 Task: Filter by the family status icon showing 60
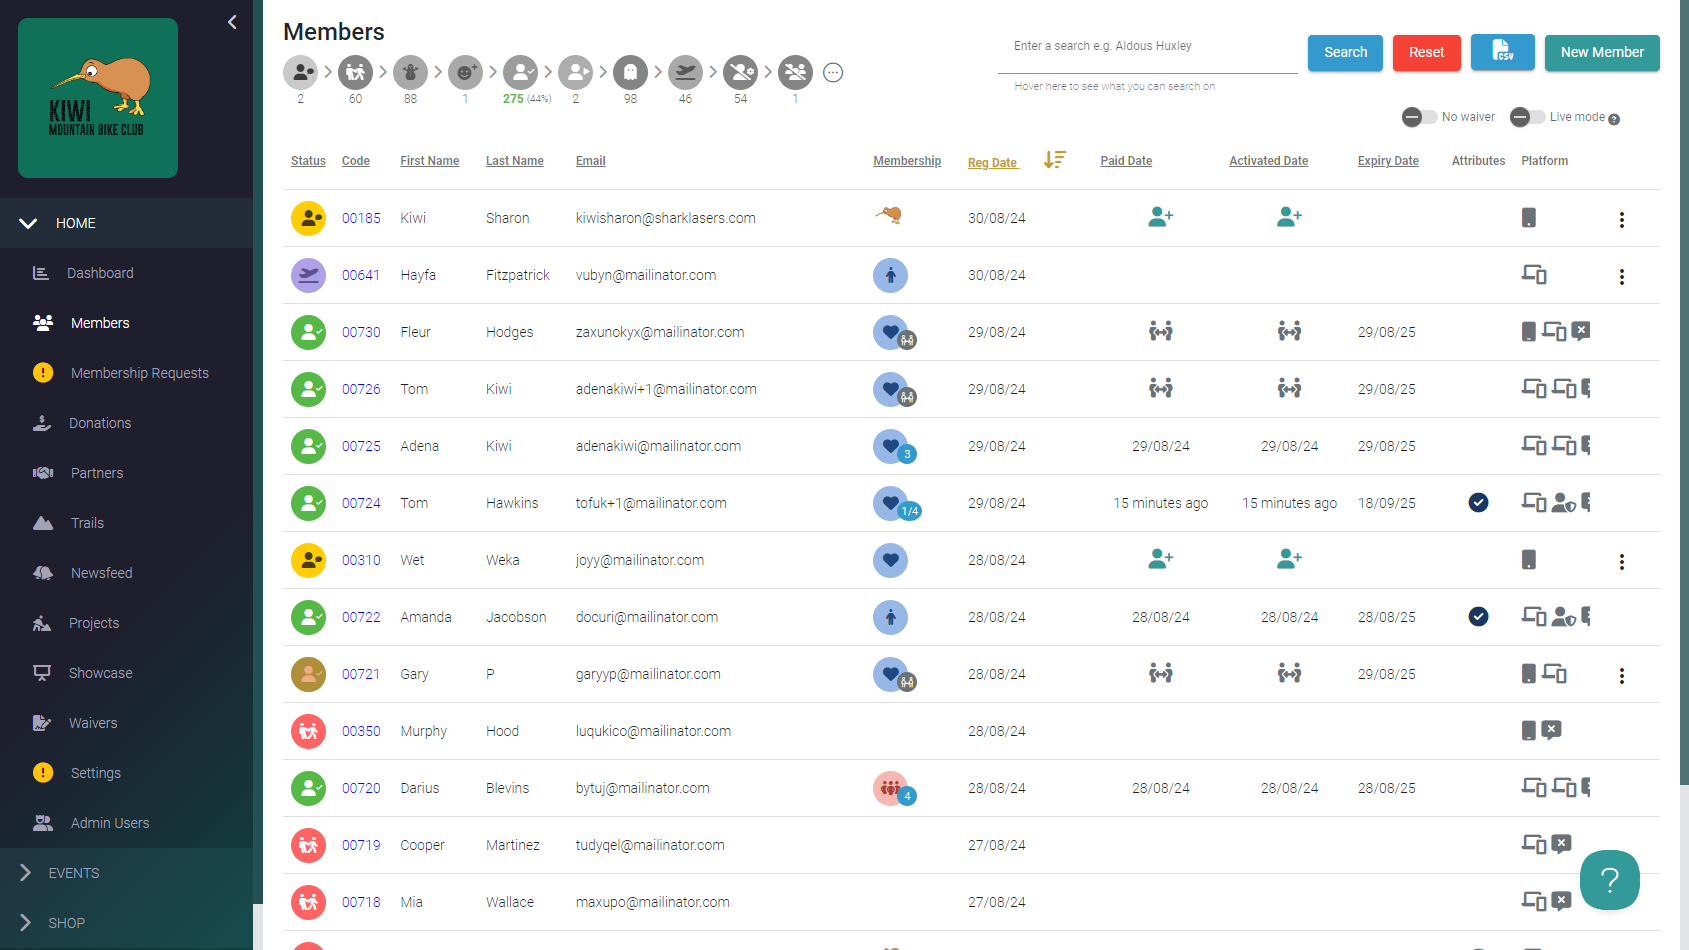pos(355,72)
